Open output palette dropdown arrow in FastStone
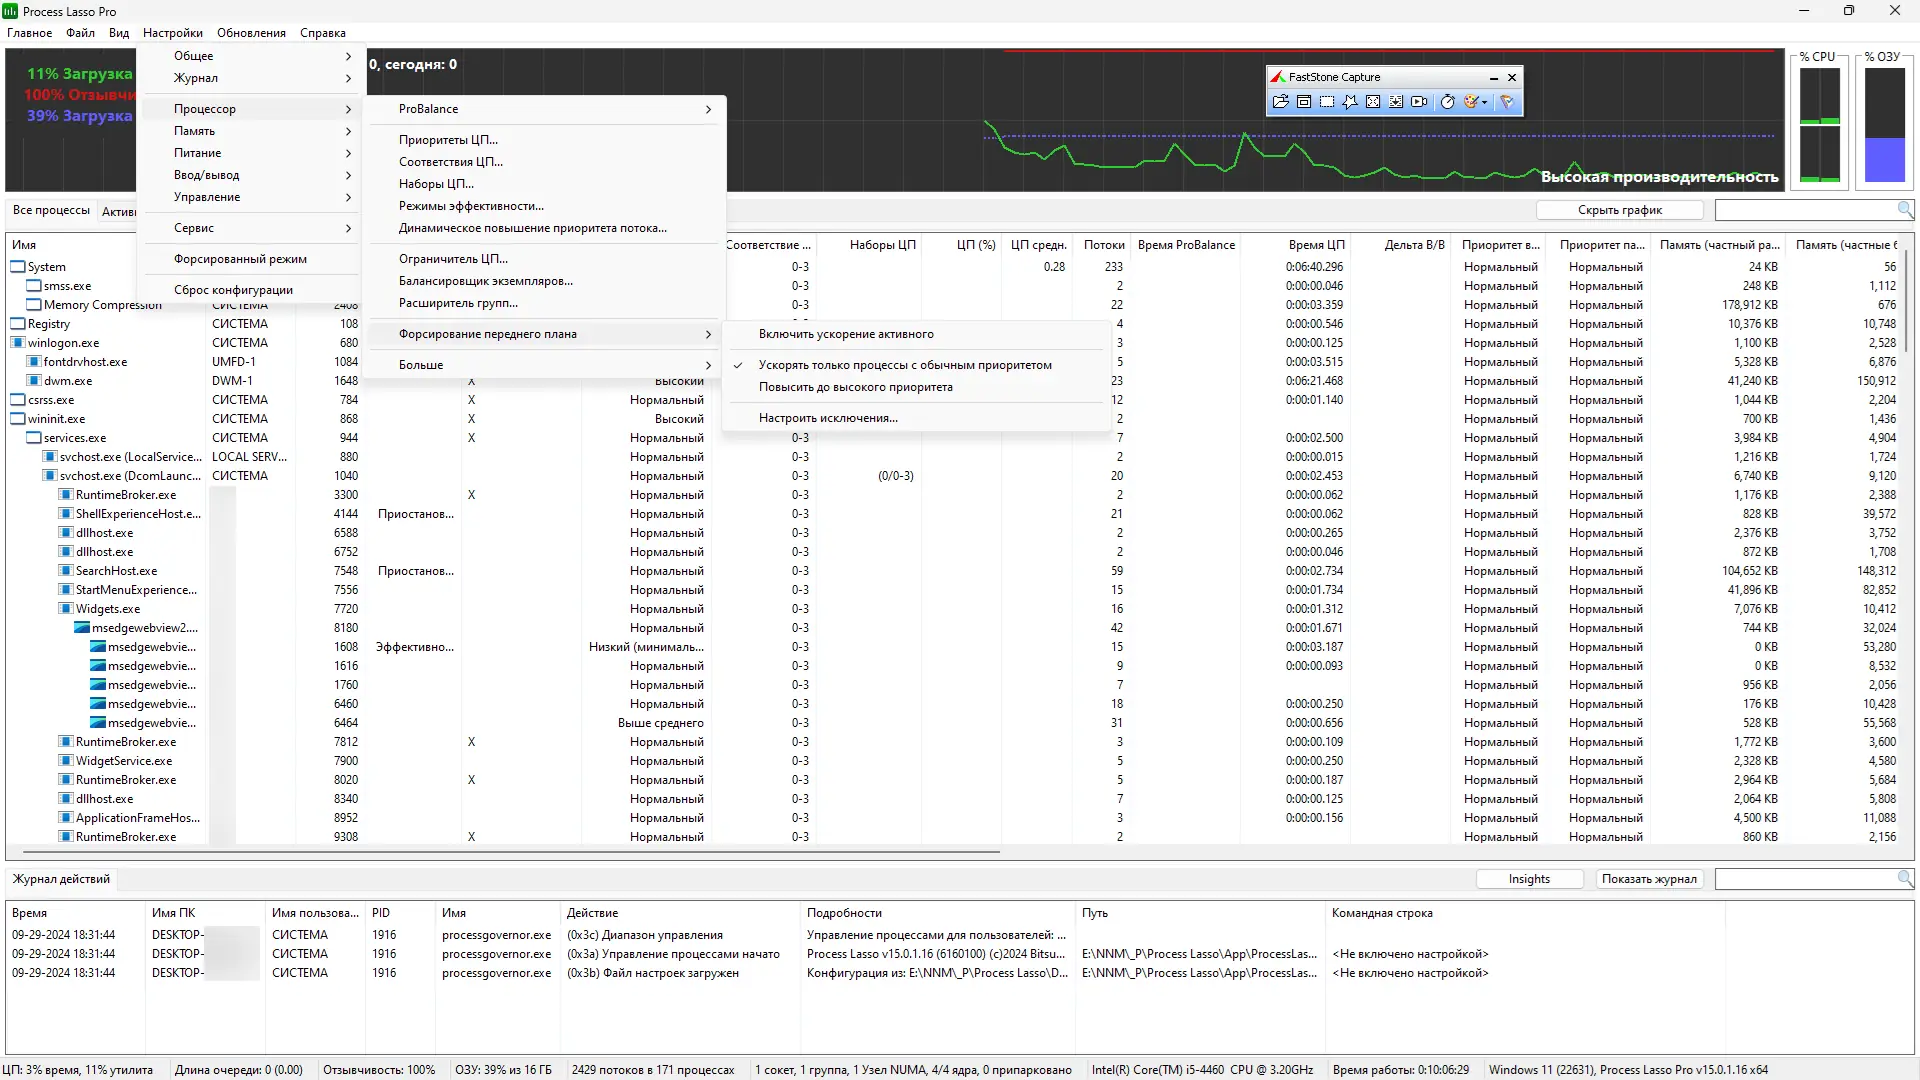Viewport: 1920px width, 1080px height. (1484, 102)
